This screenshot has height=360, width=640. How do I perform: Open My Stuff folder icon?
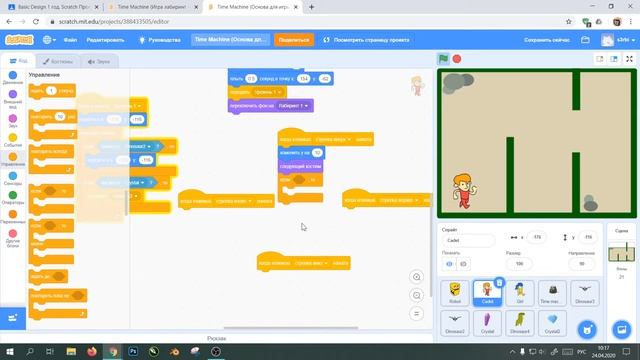(585, 40)
